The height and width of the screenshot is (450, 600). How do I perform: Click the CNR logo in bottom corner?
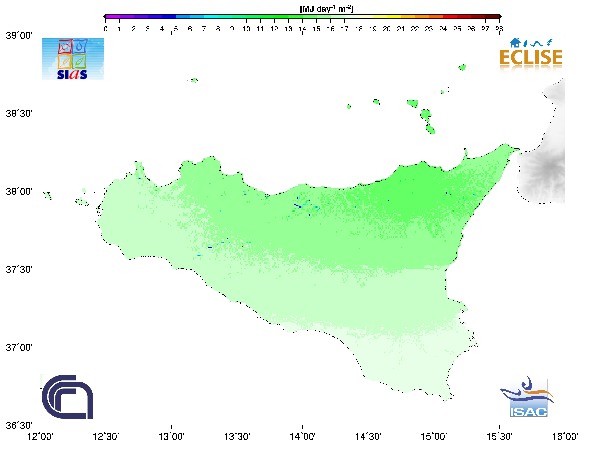point(67,397)
